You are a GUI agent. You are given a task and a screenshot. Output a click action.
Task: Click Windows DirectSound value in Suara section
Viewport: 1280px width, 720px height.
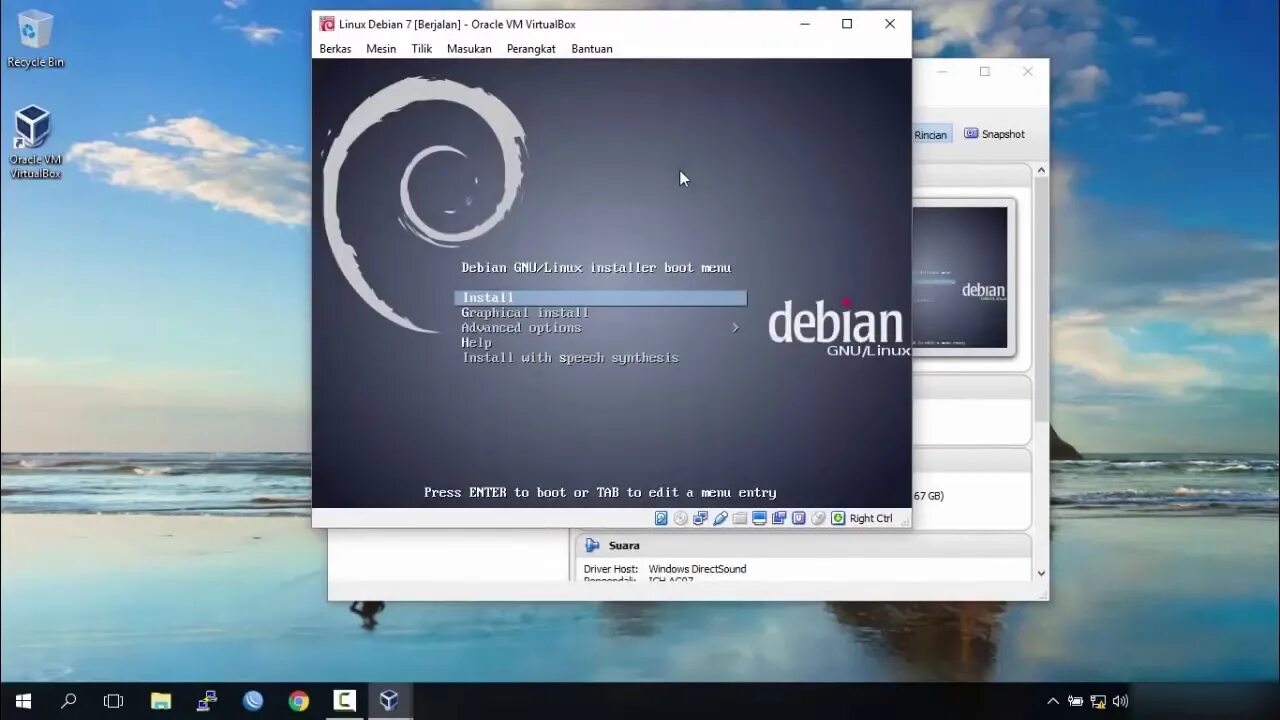pos(697,569)
